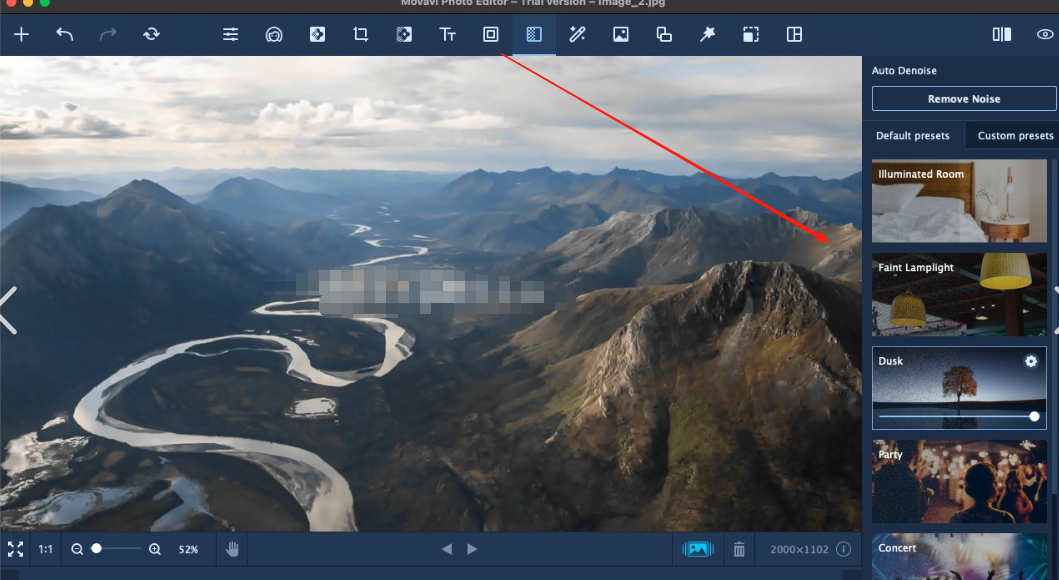The height and width of the screenshot is (580, 1059).
Task: Zoom out with the minus magnifier
Action: point(77,550)
